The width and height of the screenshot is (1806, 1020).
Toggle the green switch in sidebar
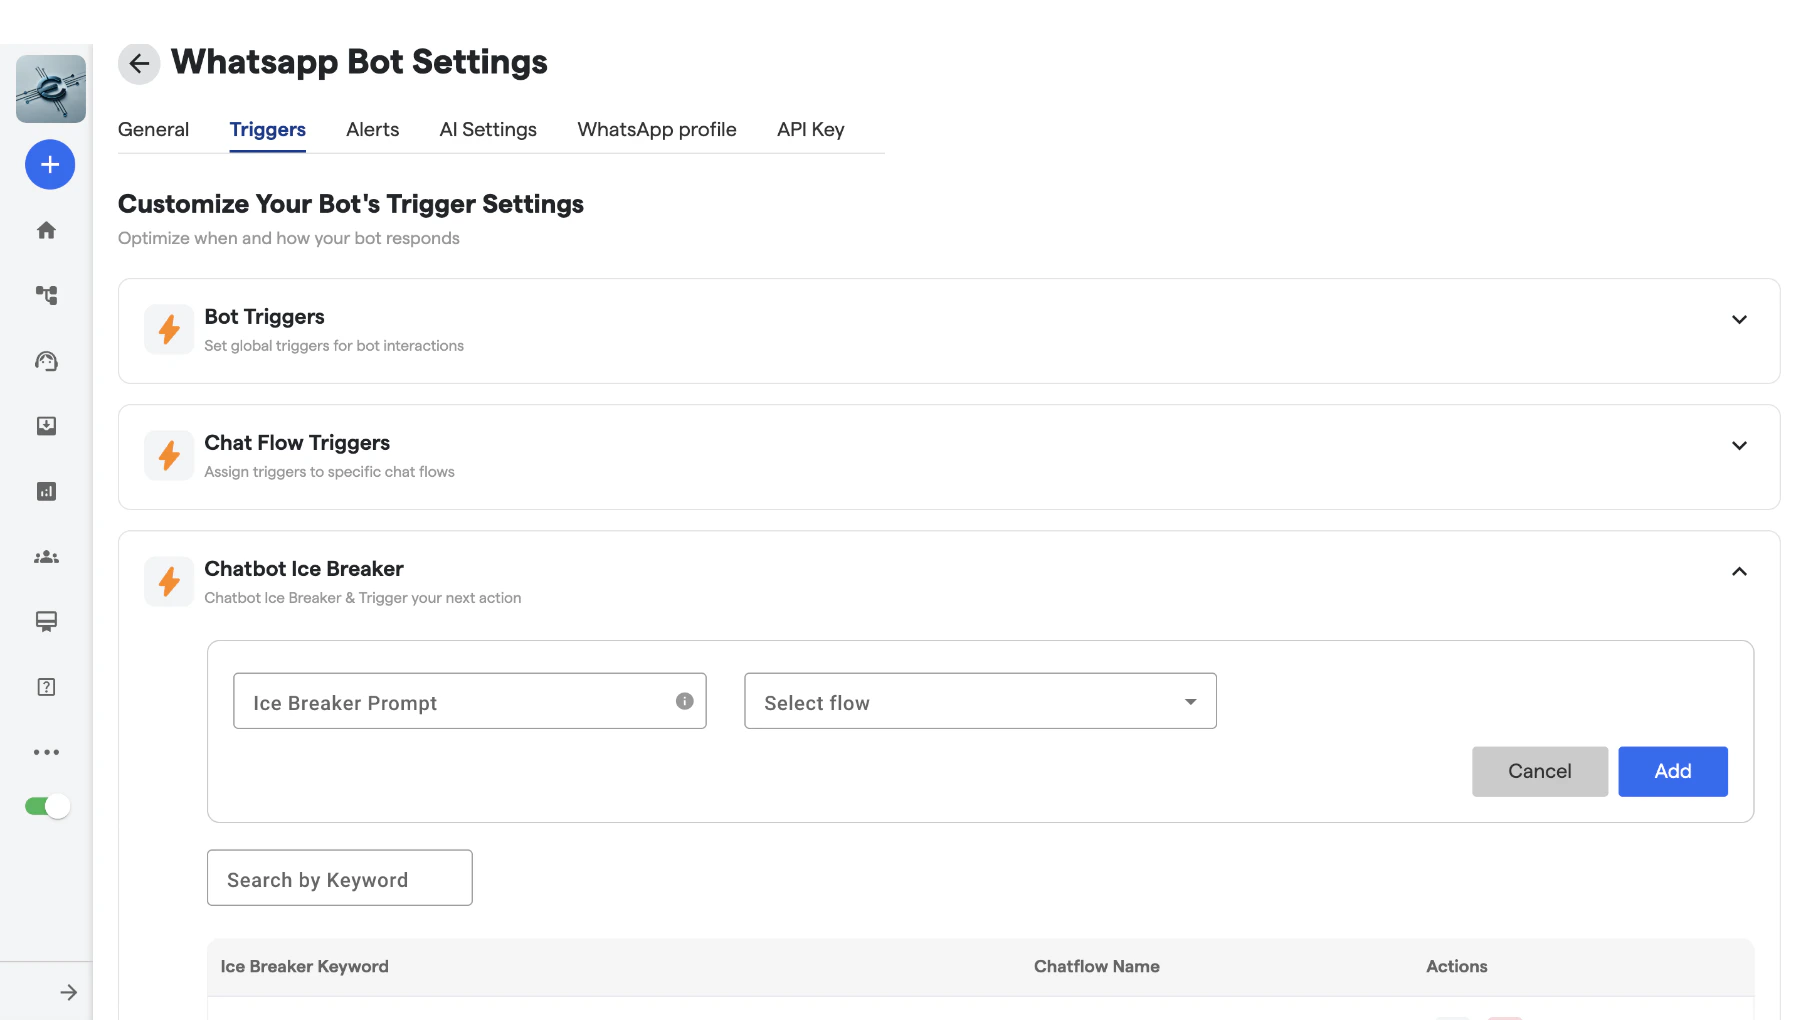47,806
